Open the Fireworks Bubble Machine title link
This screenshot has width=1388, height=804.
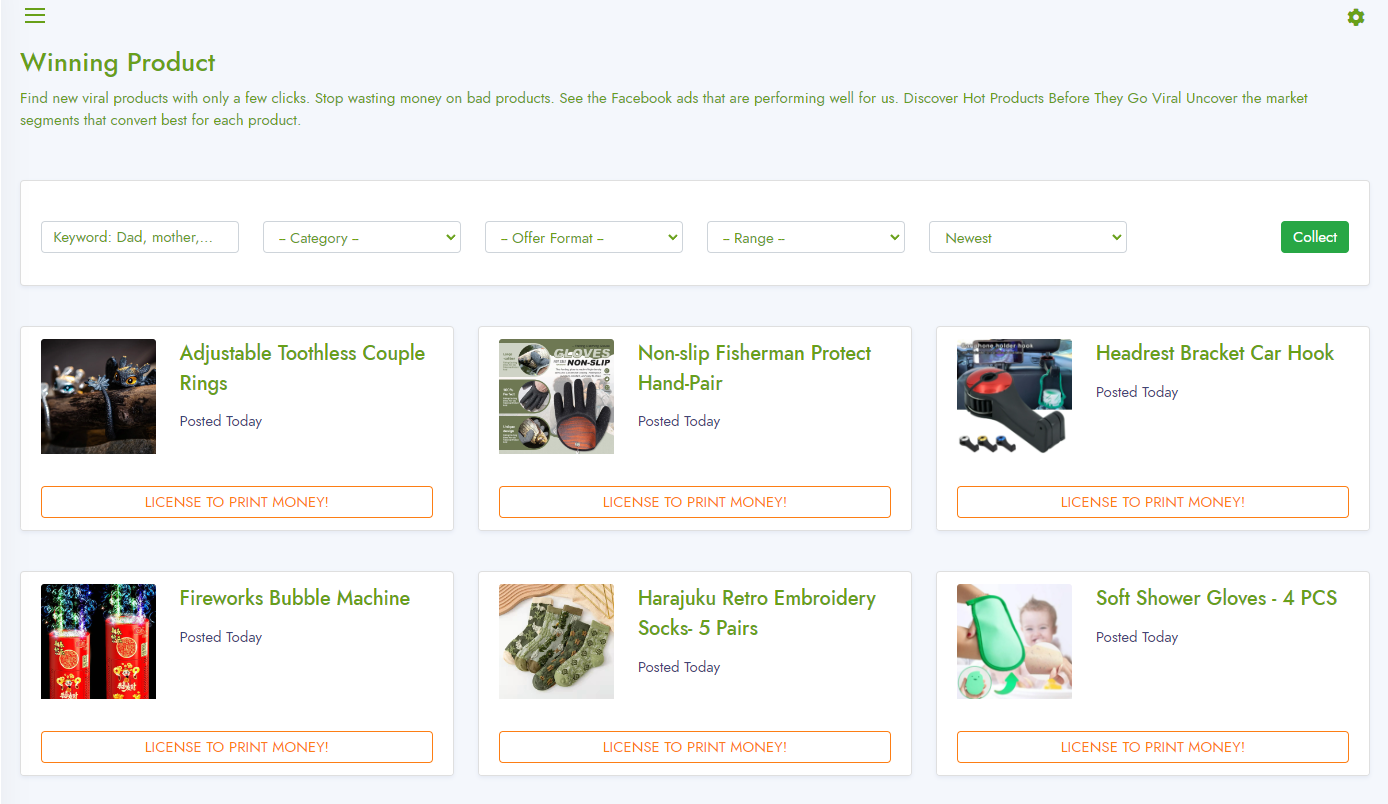click(x=295, y=598)
